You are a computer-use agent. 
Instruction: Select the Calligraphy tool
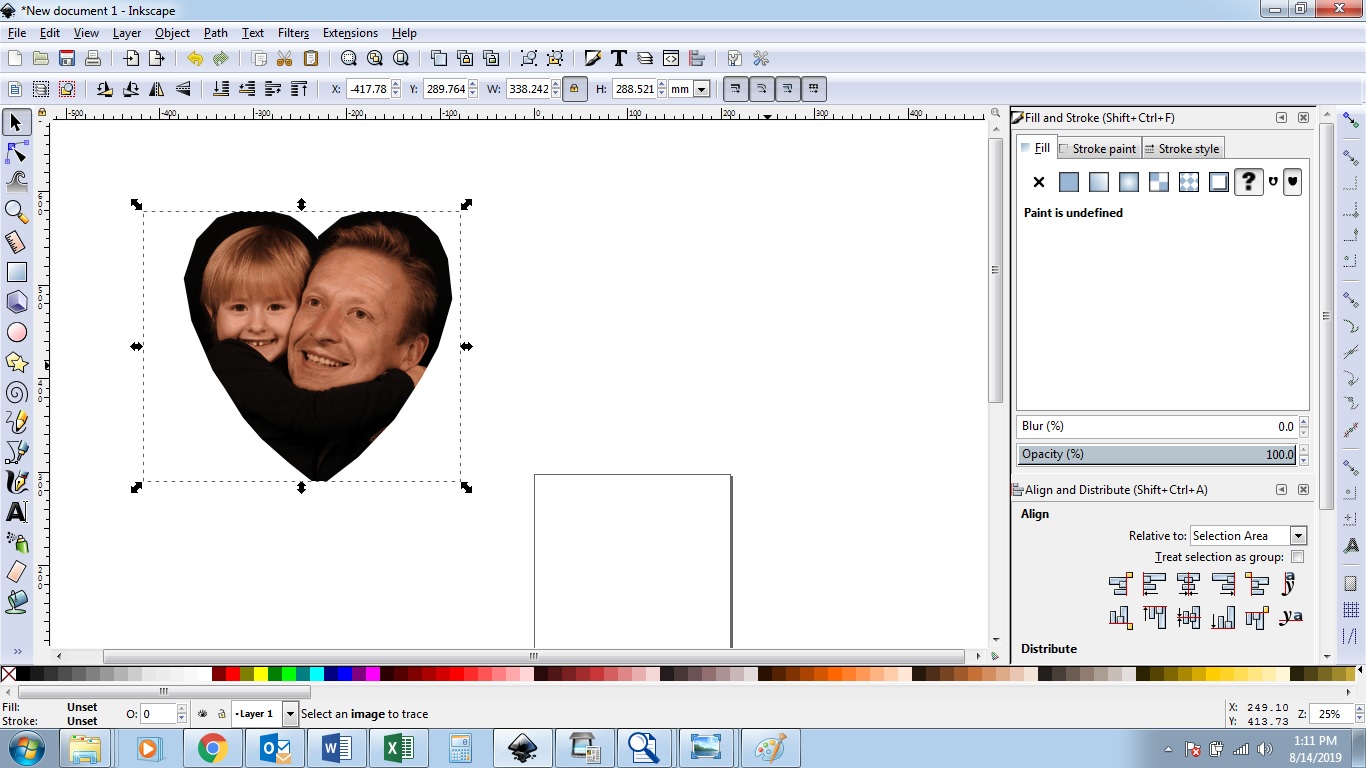tap(17, 482)
